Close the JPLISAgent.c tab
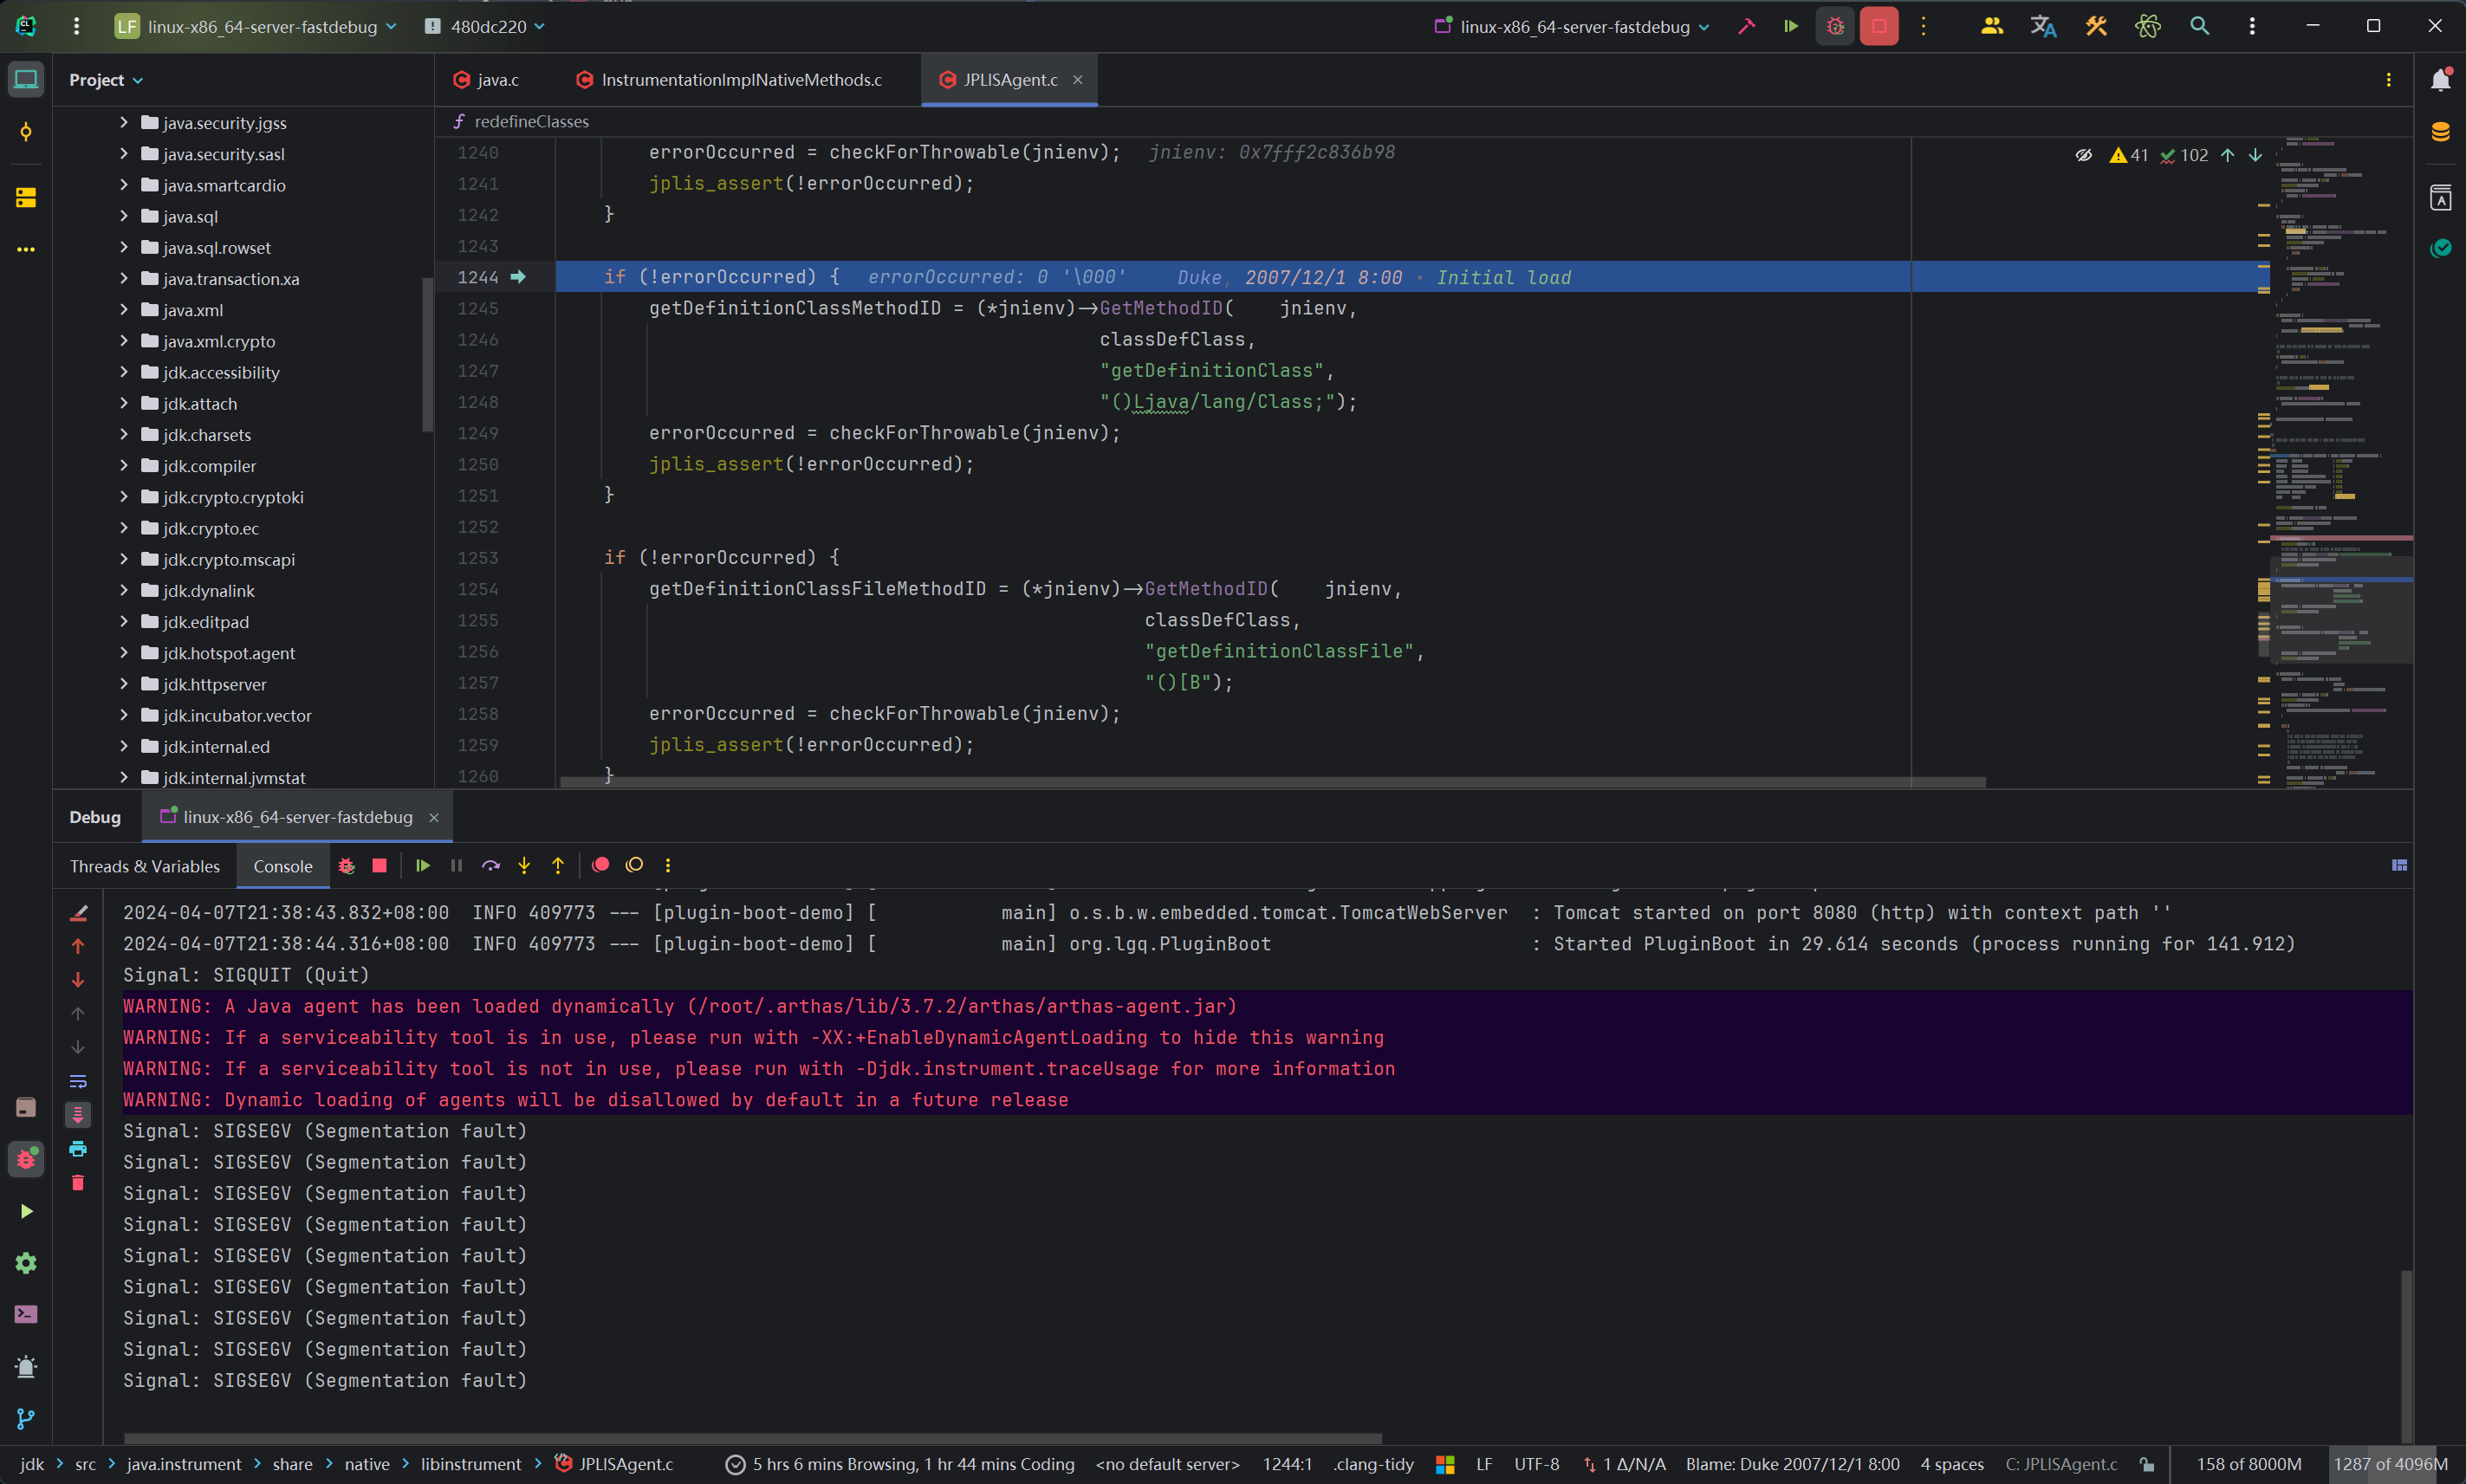Viewport: 2466px width, 1484px height. 1078,80
